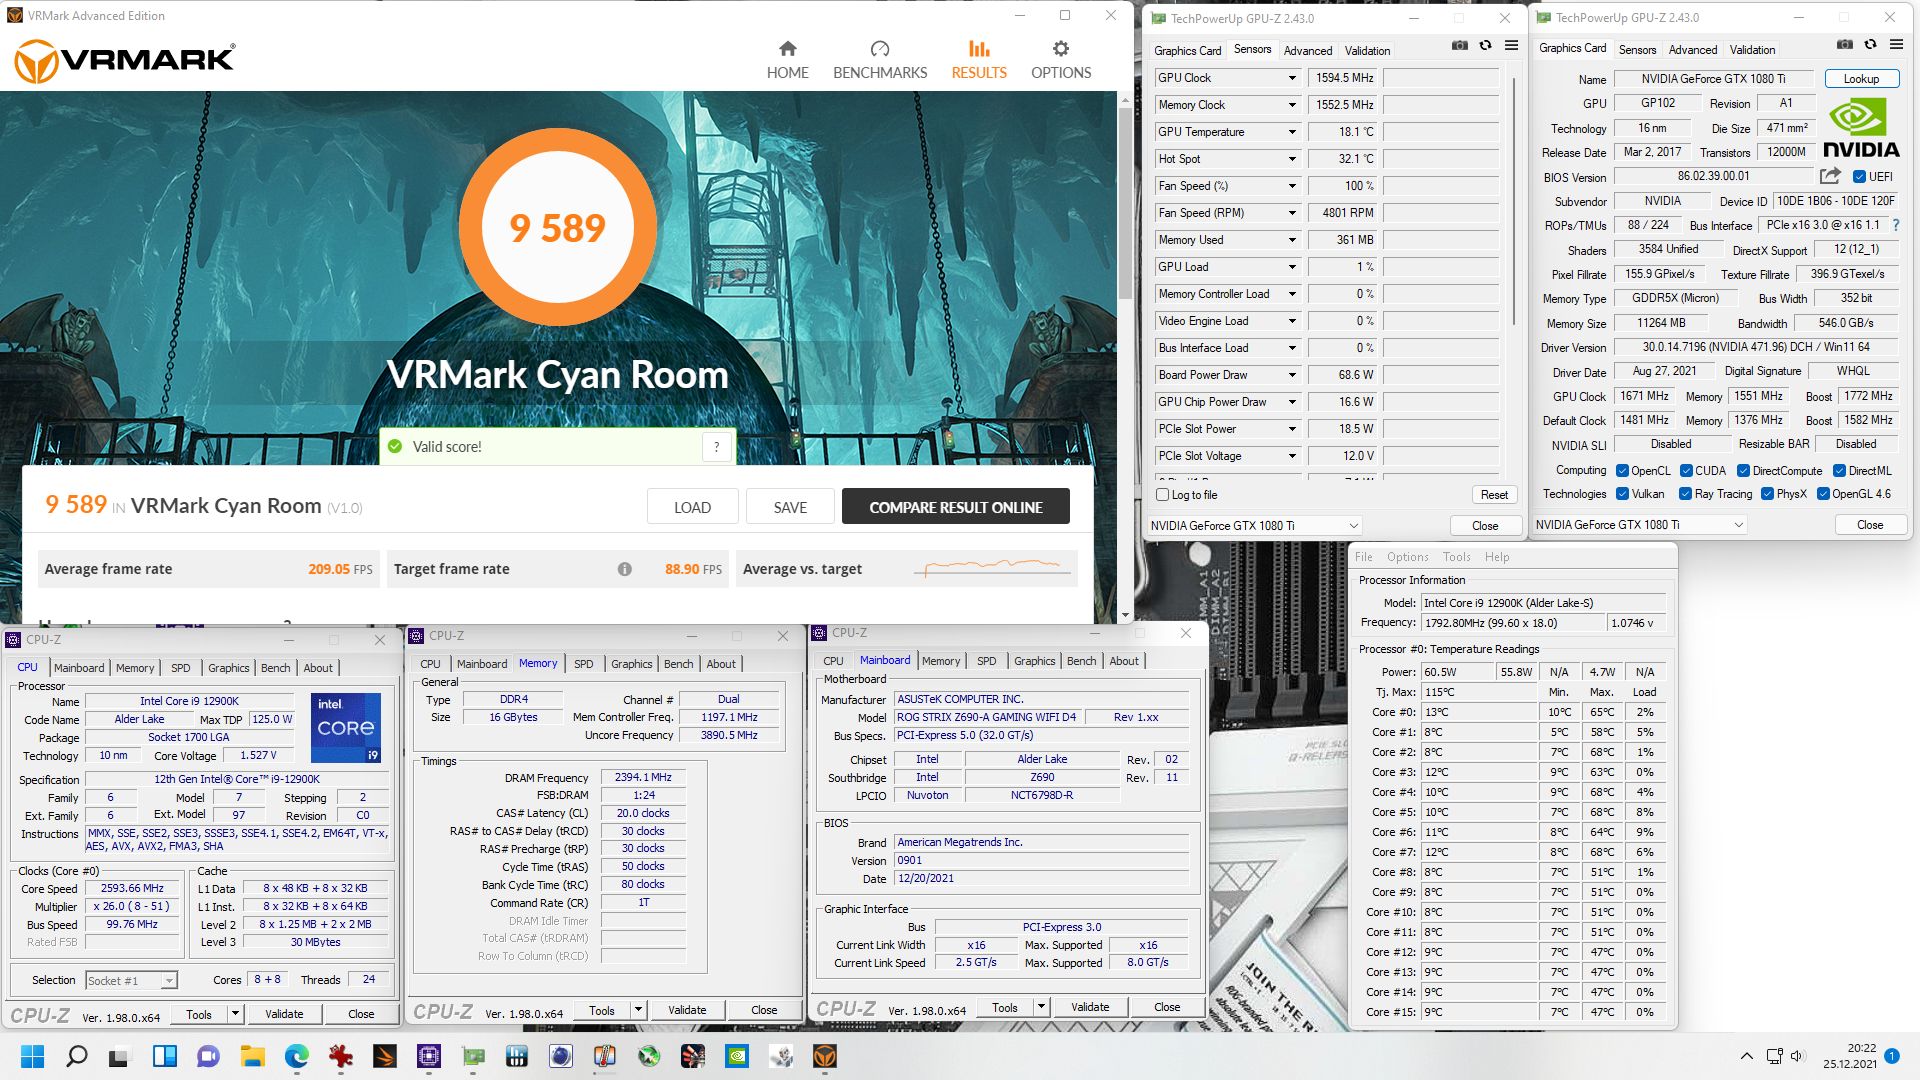Switch to Advanced tab in GPU-Z Sensors window
This screenshot has width=1920, height=1080.
pyautogui.click(x=1308, y=51)
